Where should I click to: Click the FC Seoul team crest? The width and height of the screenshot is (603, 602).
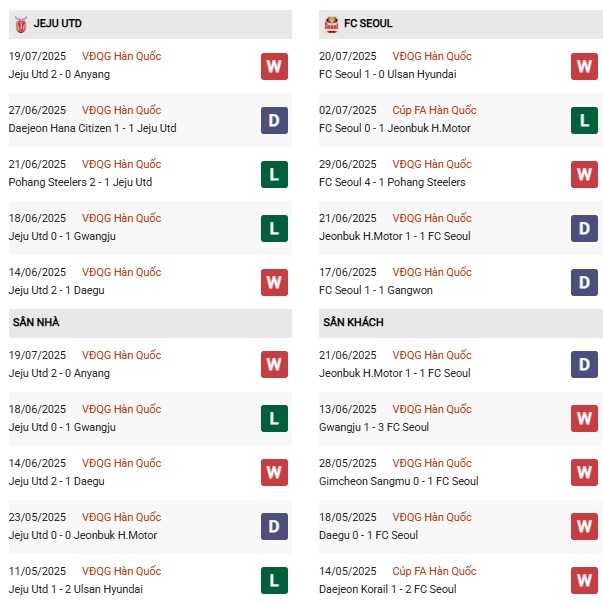point(332,24)
